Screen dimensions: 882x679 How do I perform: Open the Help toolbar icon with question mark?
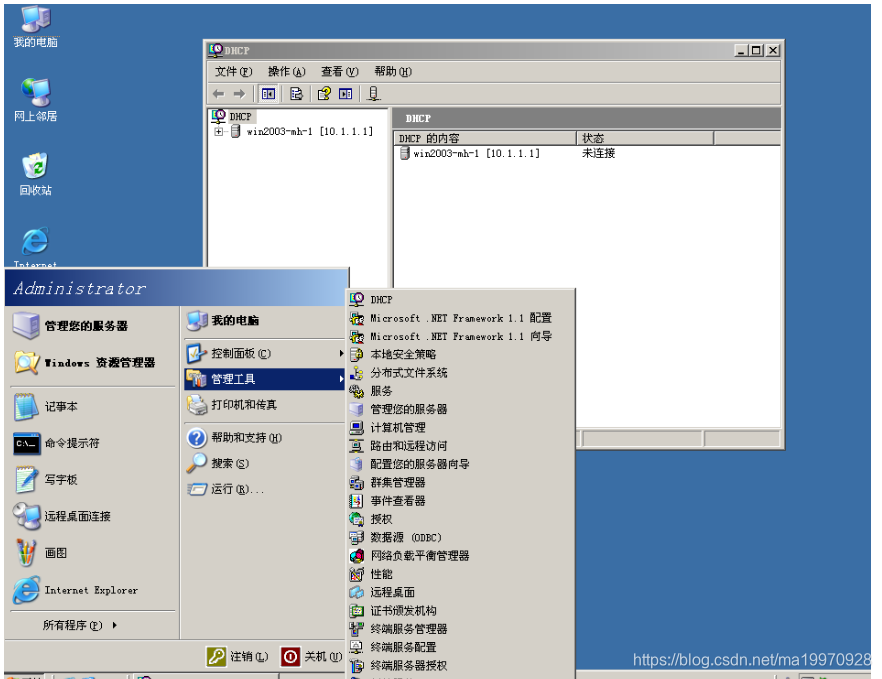click(324, 93)
